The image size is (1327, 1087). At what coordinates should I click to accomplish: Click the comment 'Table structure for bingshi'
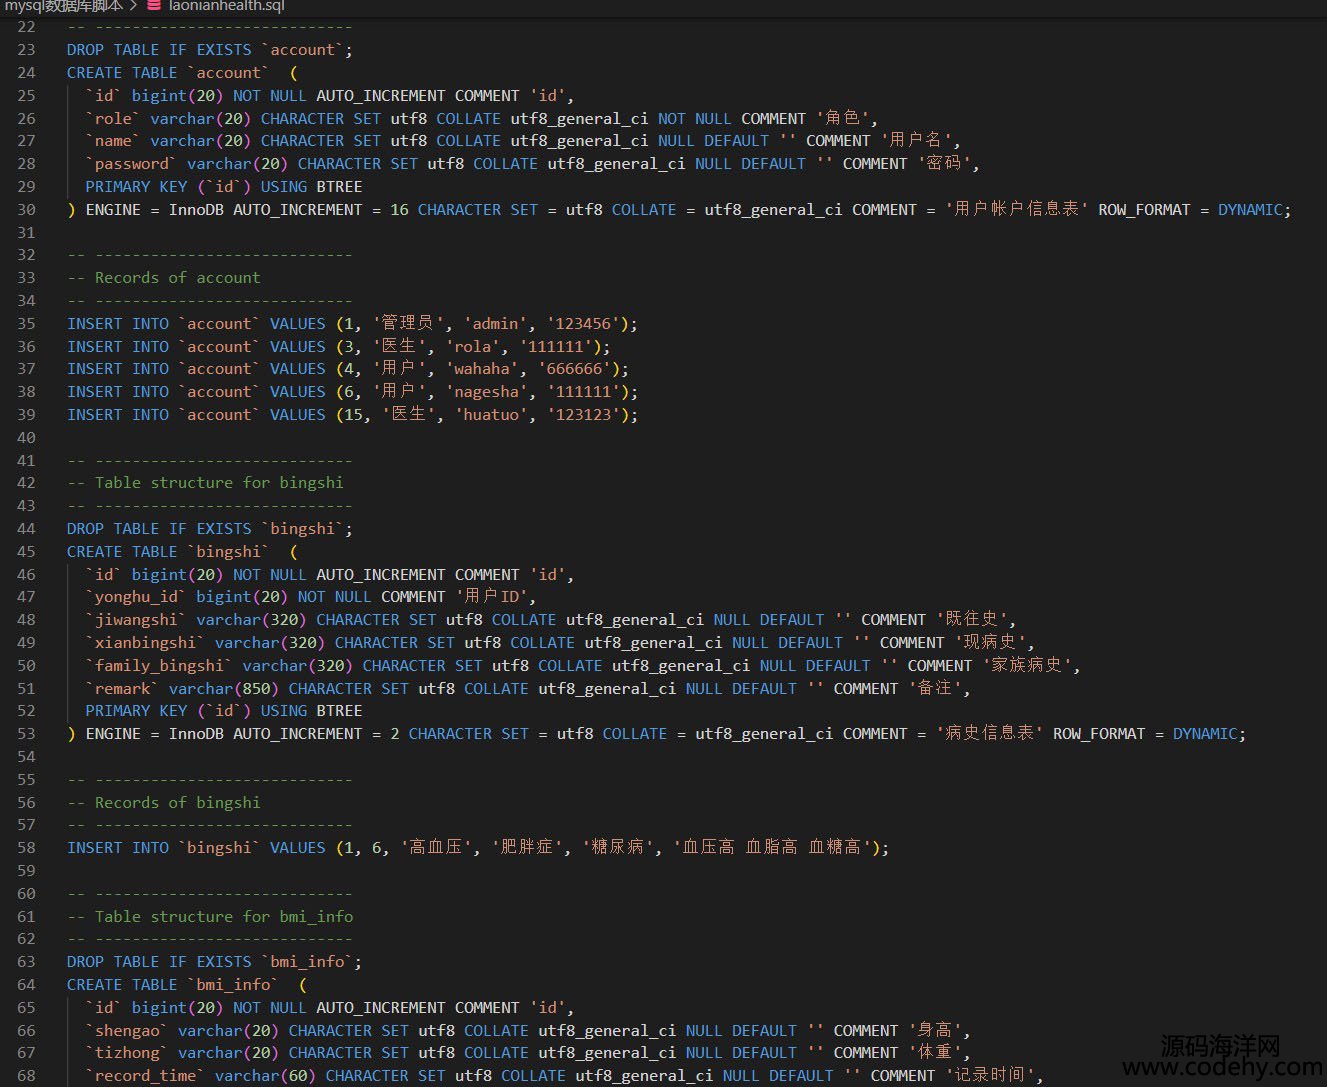(x=218, y=483)
